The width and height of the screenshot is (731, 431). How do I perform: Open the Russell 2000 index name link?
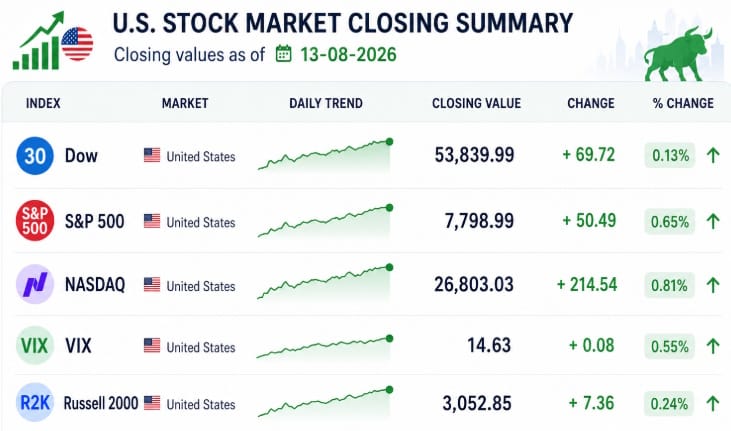(x=101, y=403)
